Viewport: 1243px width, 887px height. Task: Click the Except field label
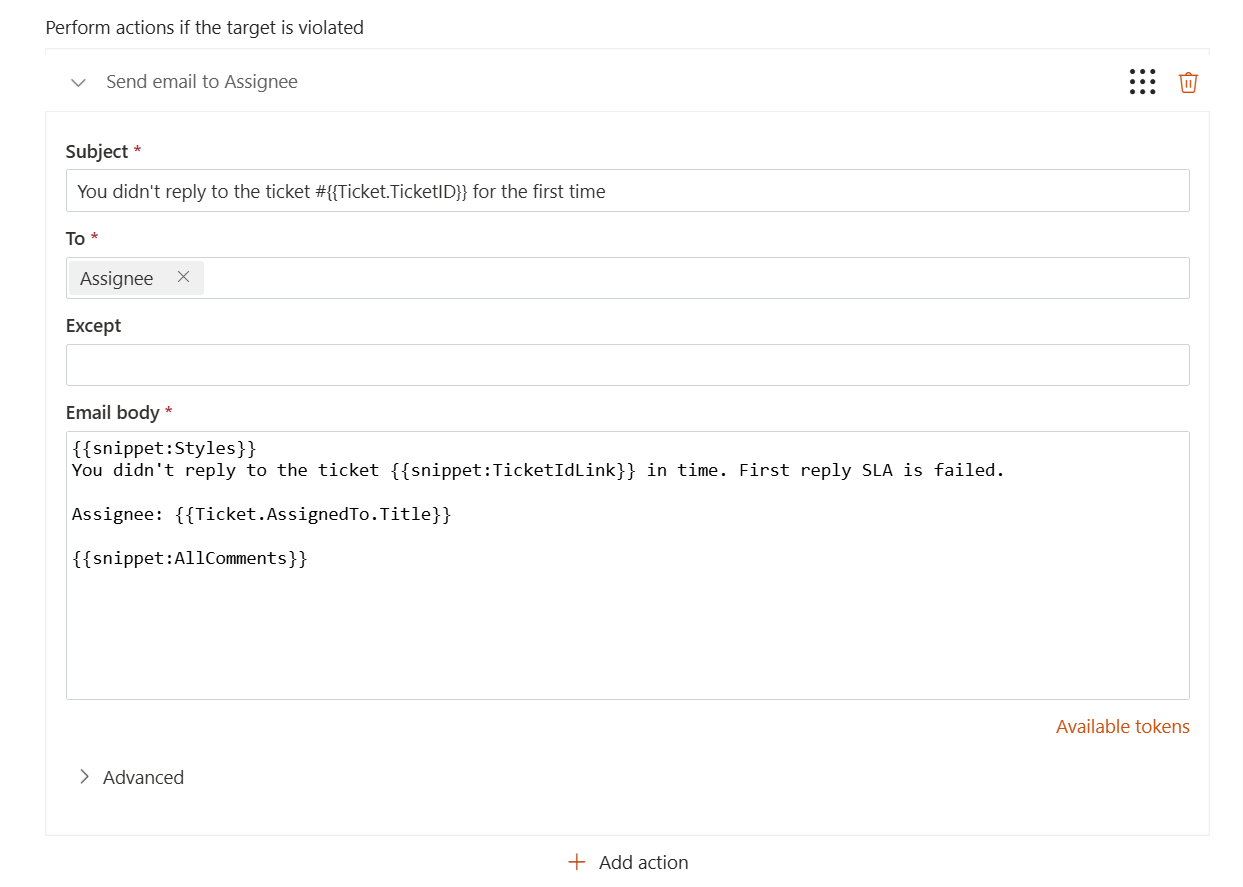click(93, 326)
